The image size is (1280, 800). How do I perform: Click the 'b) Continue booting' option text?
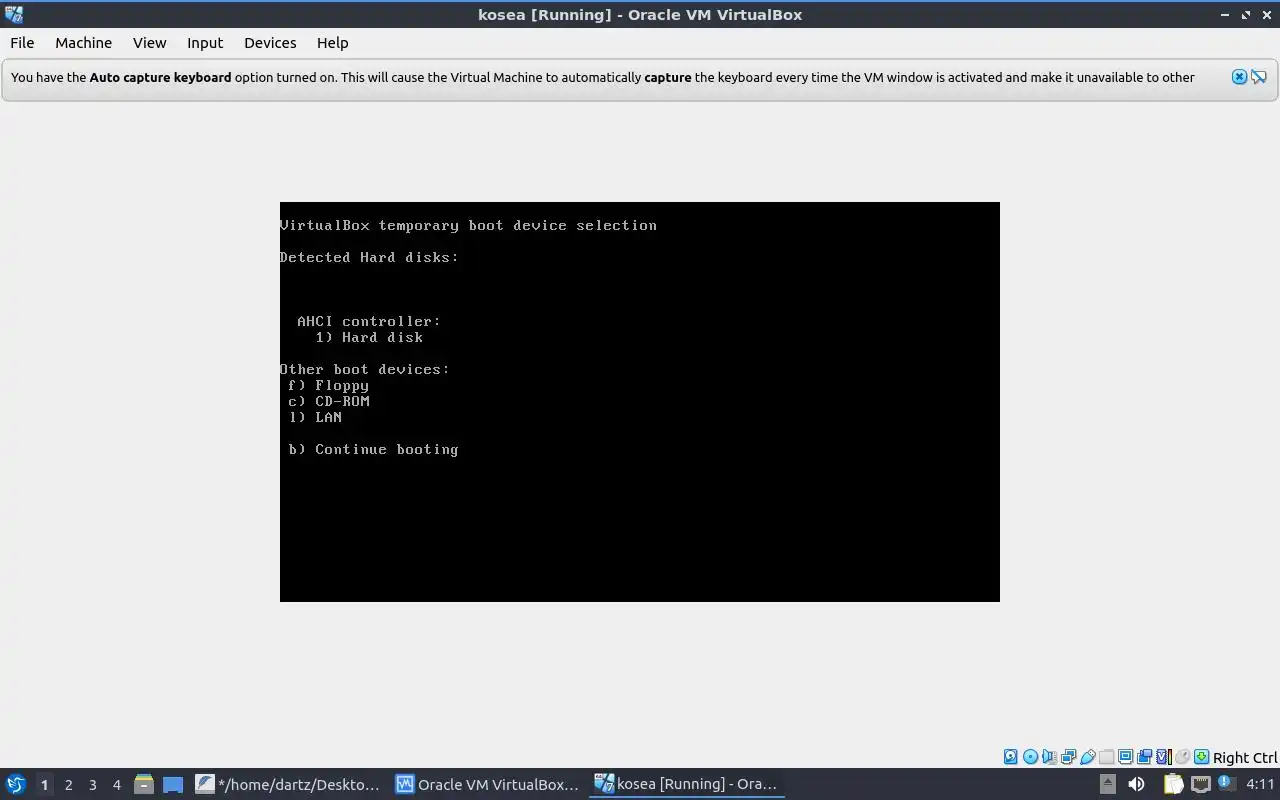coord(373,449)
